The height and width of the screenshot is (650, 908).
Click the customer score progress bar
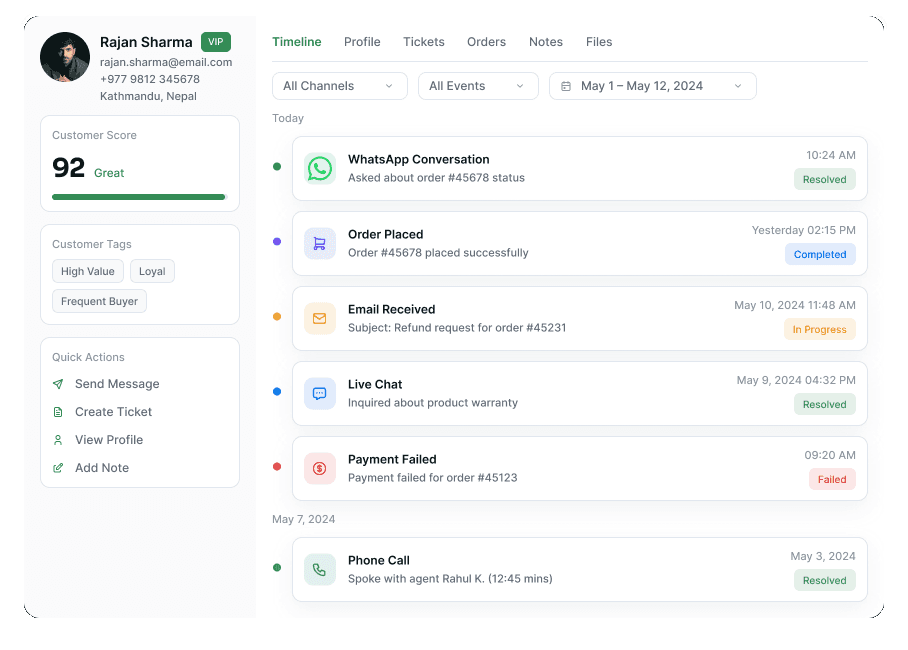pos(140,197)
